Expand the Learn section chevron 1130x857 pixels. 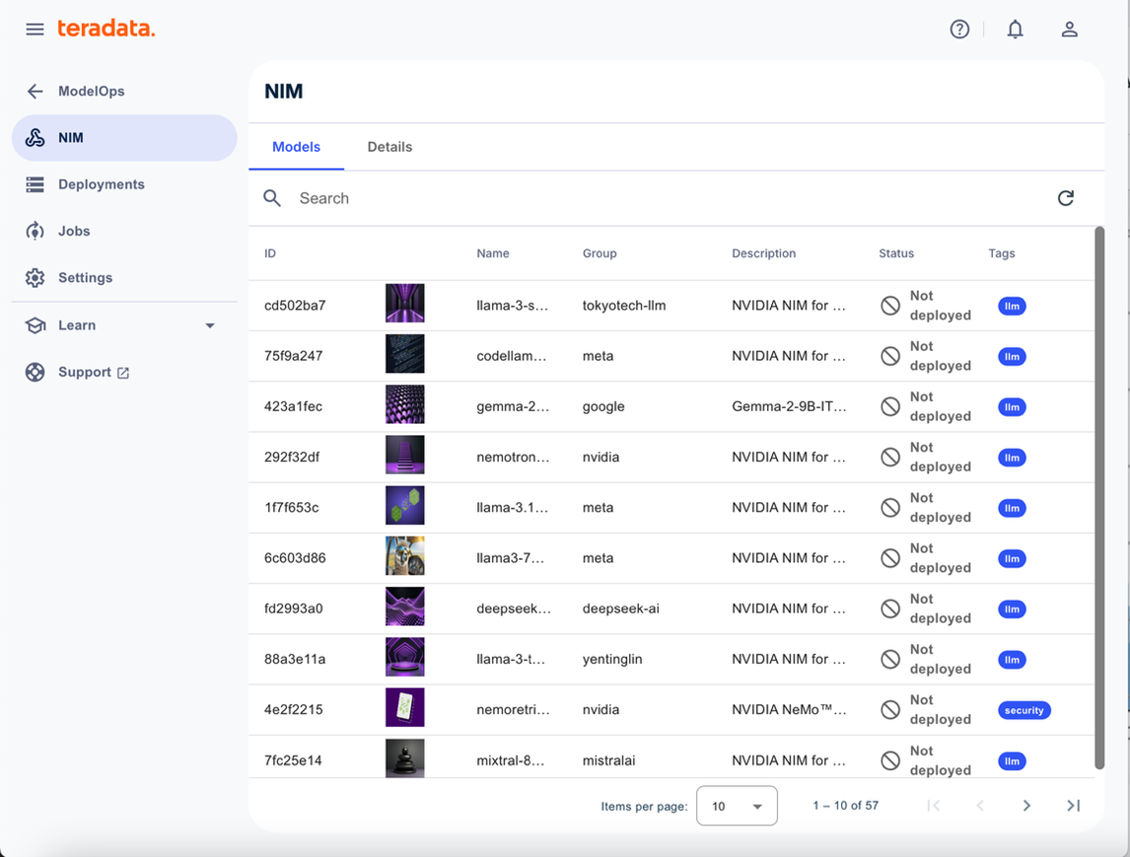[209, 324]
